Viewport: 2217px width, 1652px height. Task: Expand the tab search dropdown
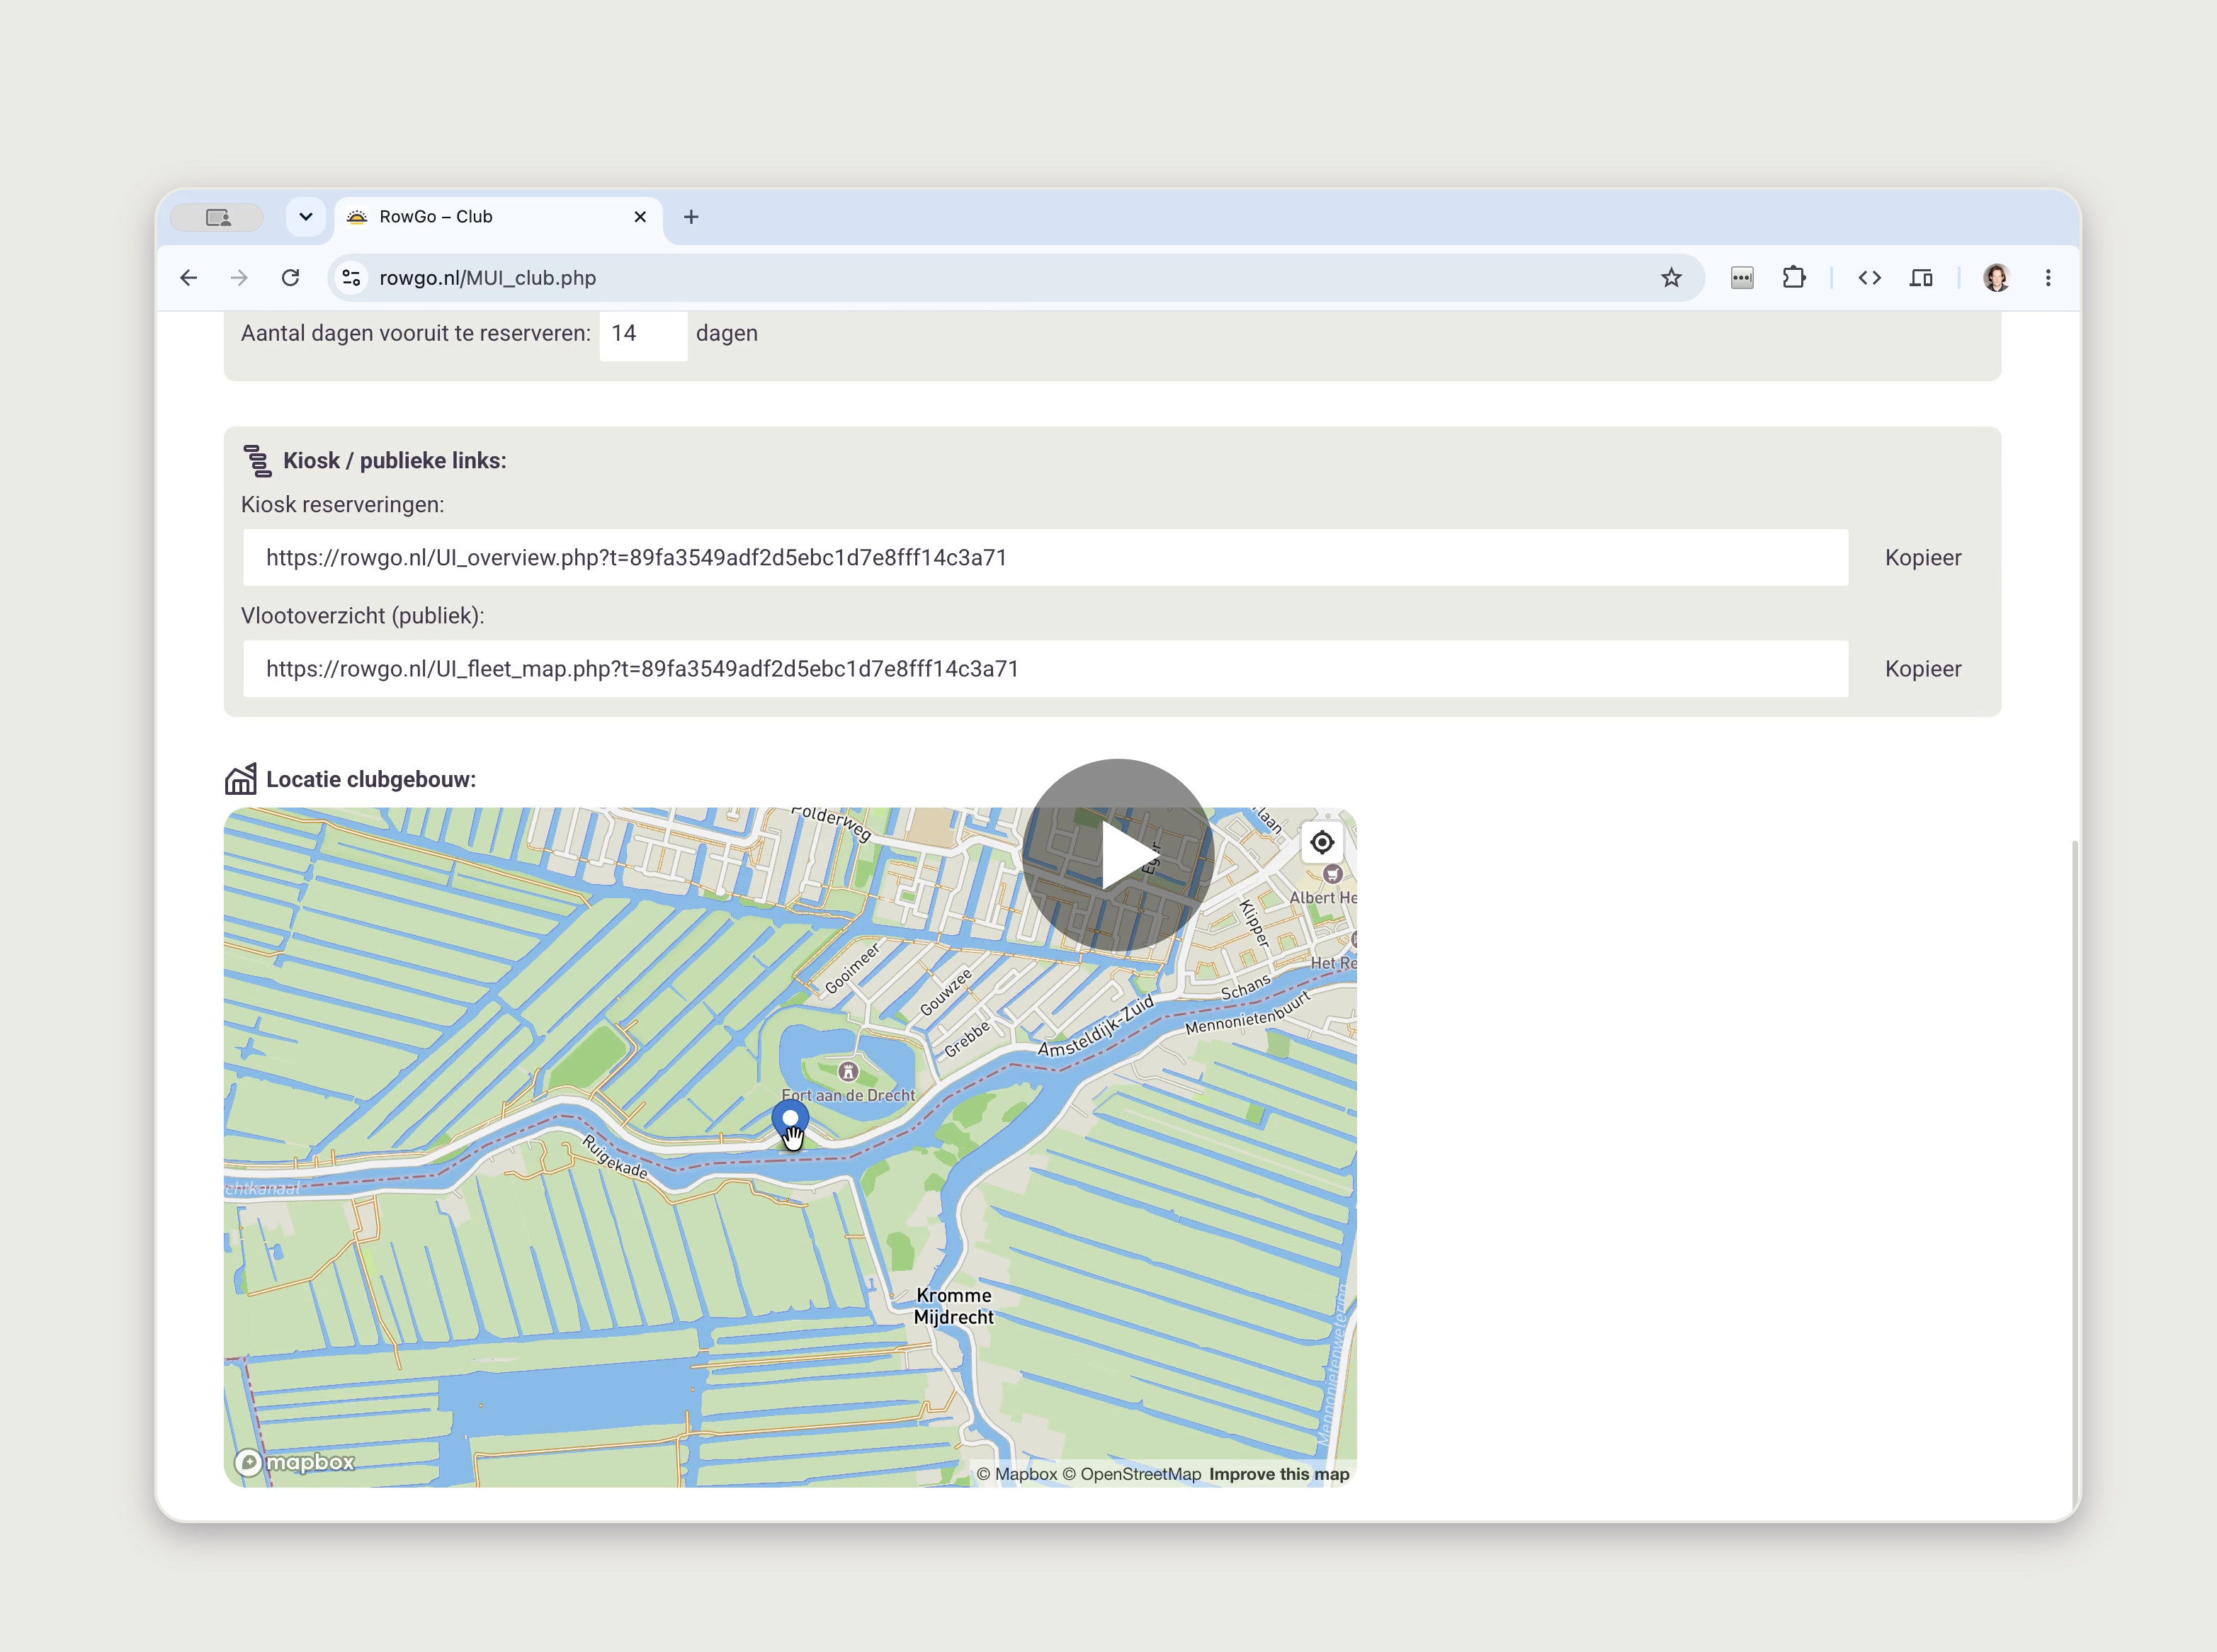click(x=306, y=217)
